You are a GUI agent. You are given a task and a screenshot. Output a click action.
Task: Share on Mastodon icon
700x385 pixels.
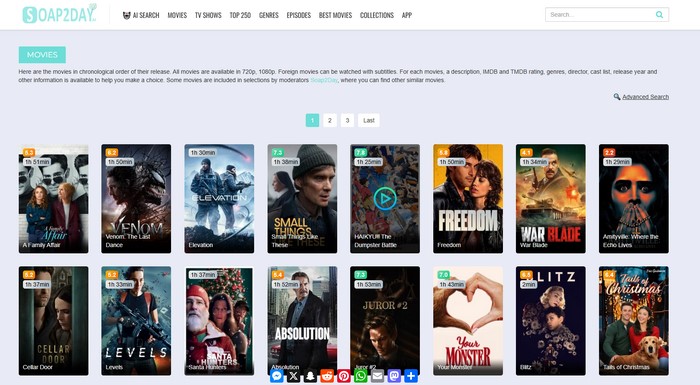[x=394, y=376]
